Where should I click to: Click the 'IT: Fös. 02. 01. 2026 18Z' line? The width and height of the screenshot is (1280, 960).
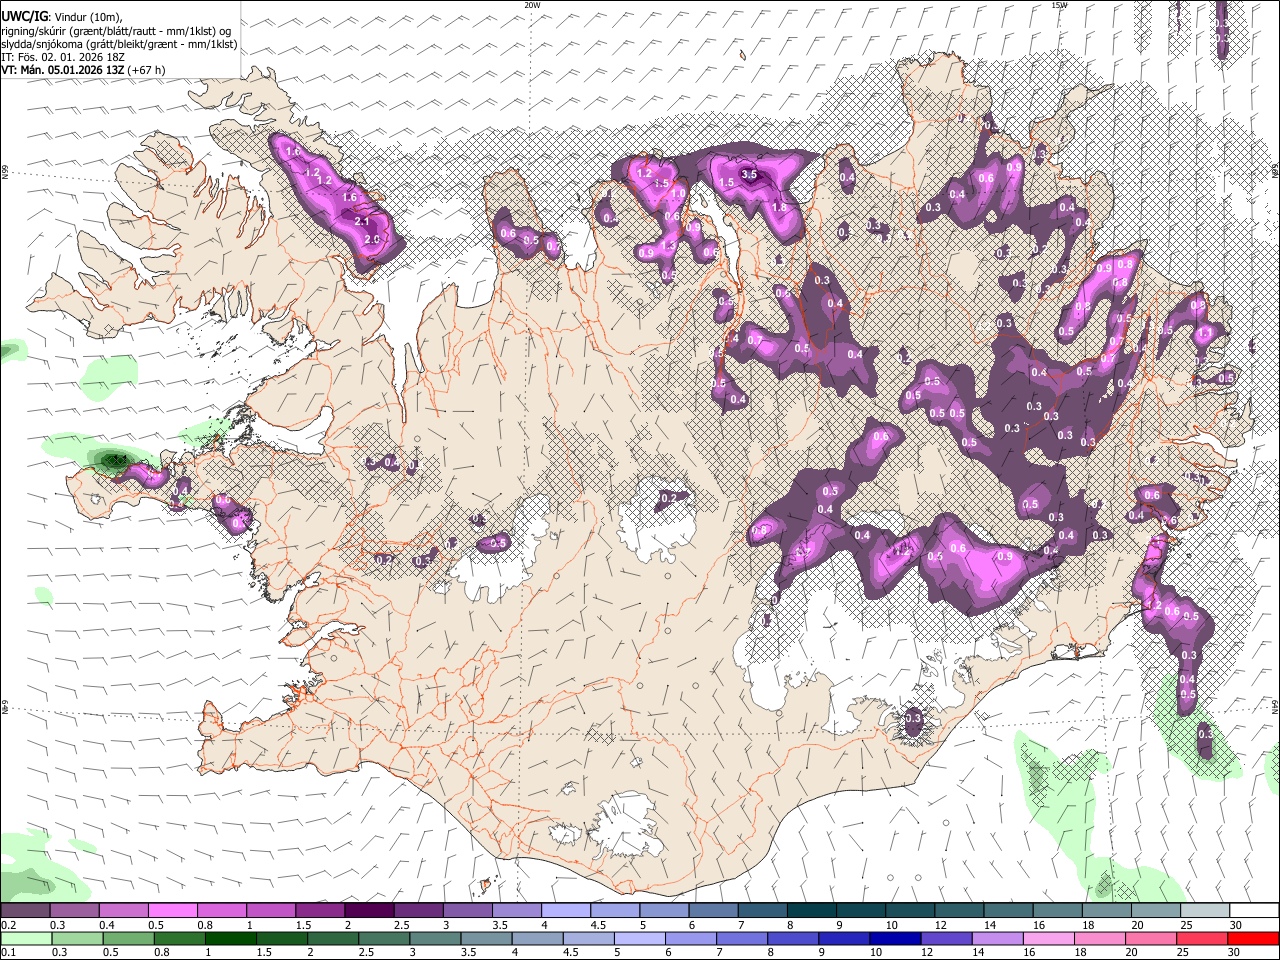pyautogui.click(x=63, y=57)
